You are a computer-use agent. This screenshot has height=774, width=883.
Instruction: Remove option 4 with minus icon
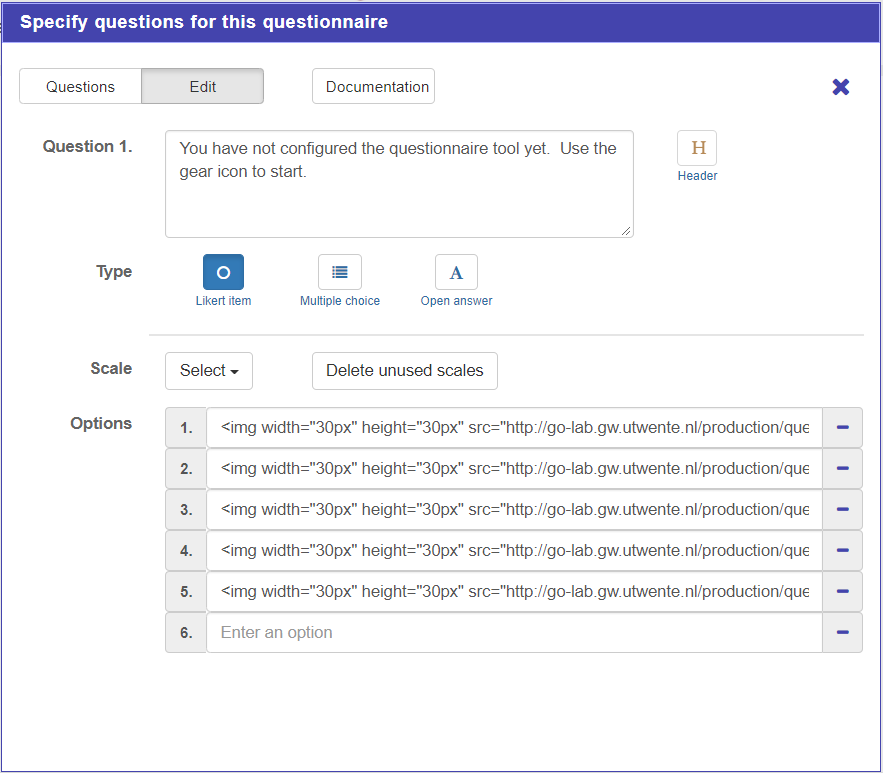point(842,551)
